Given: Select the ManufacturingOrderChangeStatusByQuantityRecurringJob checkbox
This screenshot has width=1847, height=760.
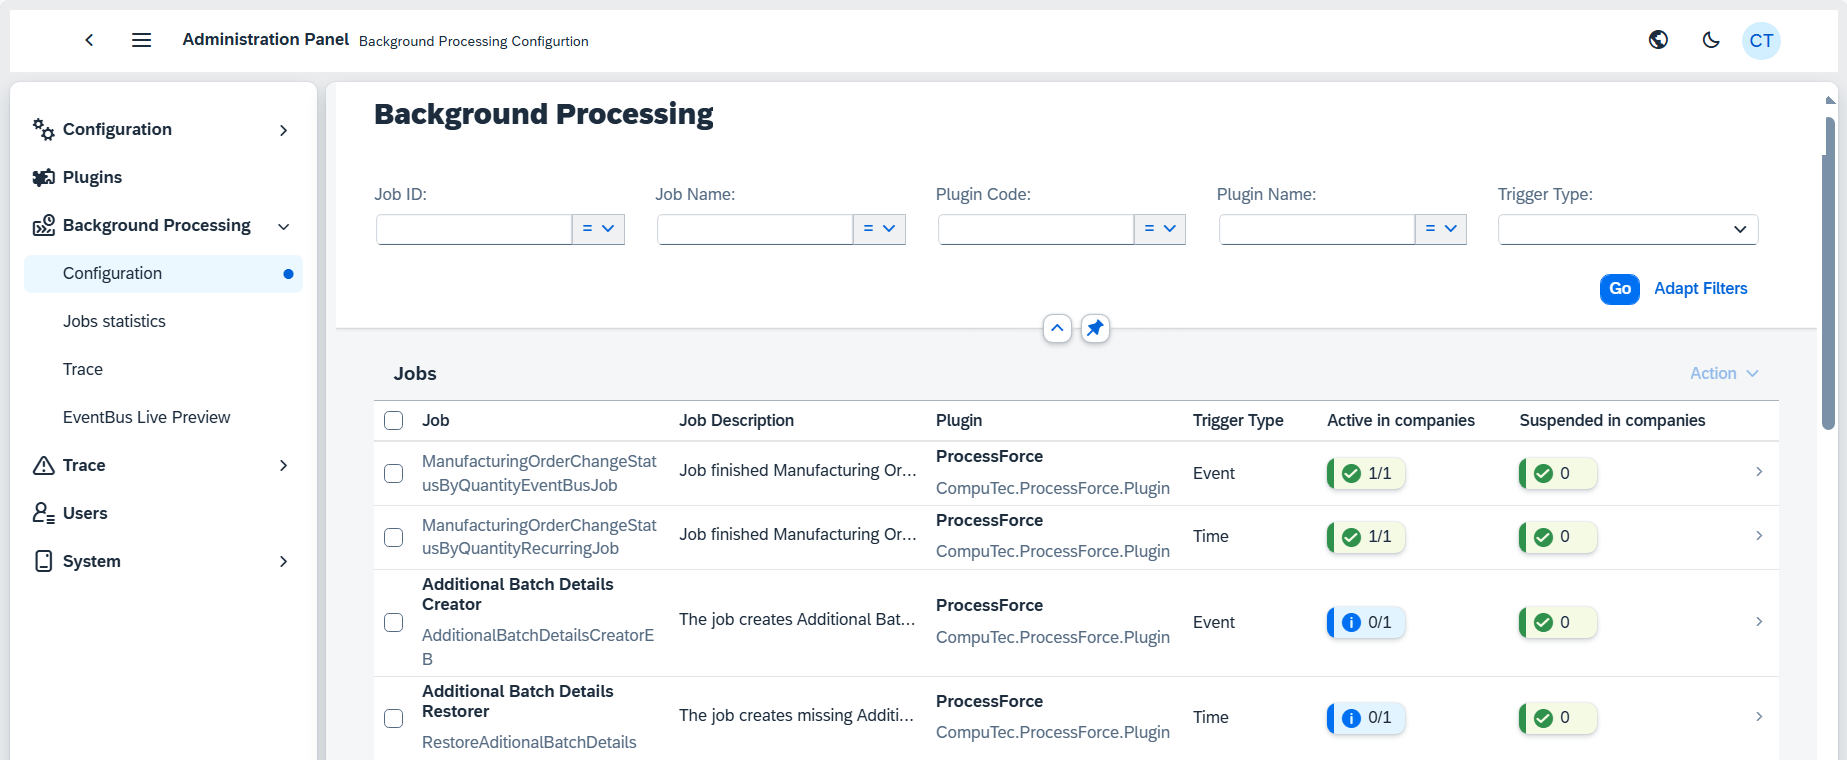Looking at the screenshot, I should [394, 537].
